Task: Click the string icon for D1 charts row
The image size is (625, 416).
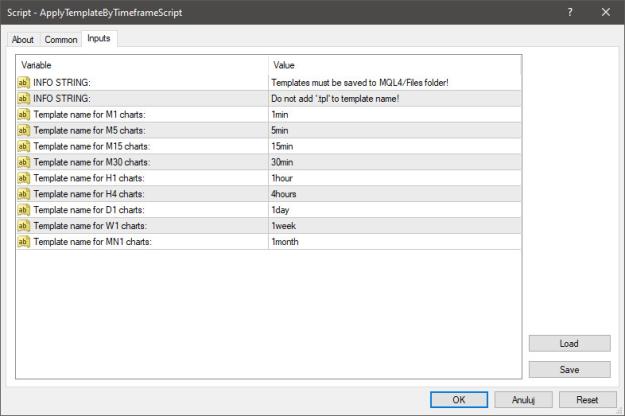Action: pos(24,210)
